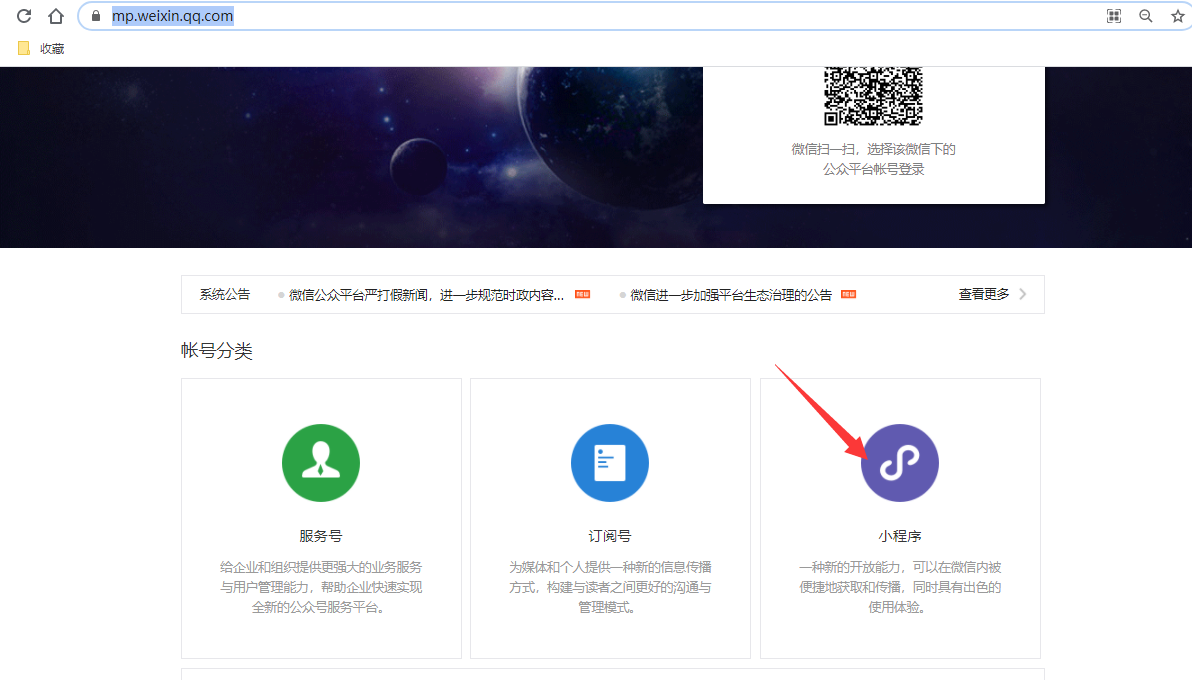Click the zoom magnifier icon in address bar

point(1146,16)
